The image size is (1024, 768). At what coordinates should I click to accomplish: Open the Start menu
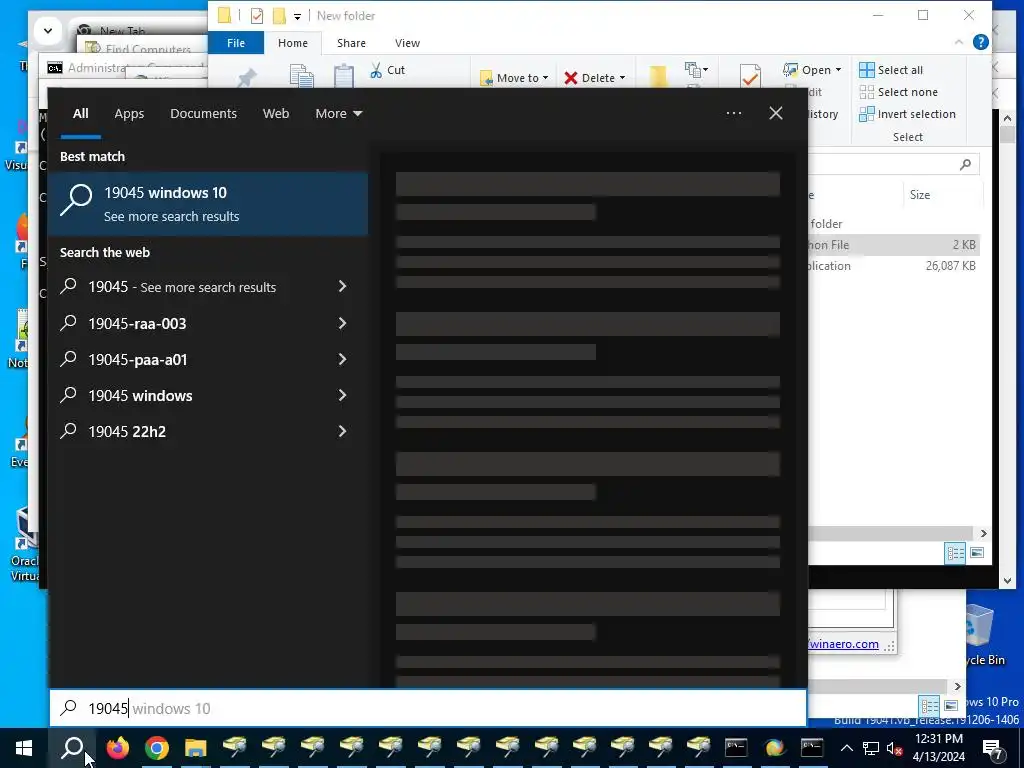[24, 747]
